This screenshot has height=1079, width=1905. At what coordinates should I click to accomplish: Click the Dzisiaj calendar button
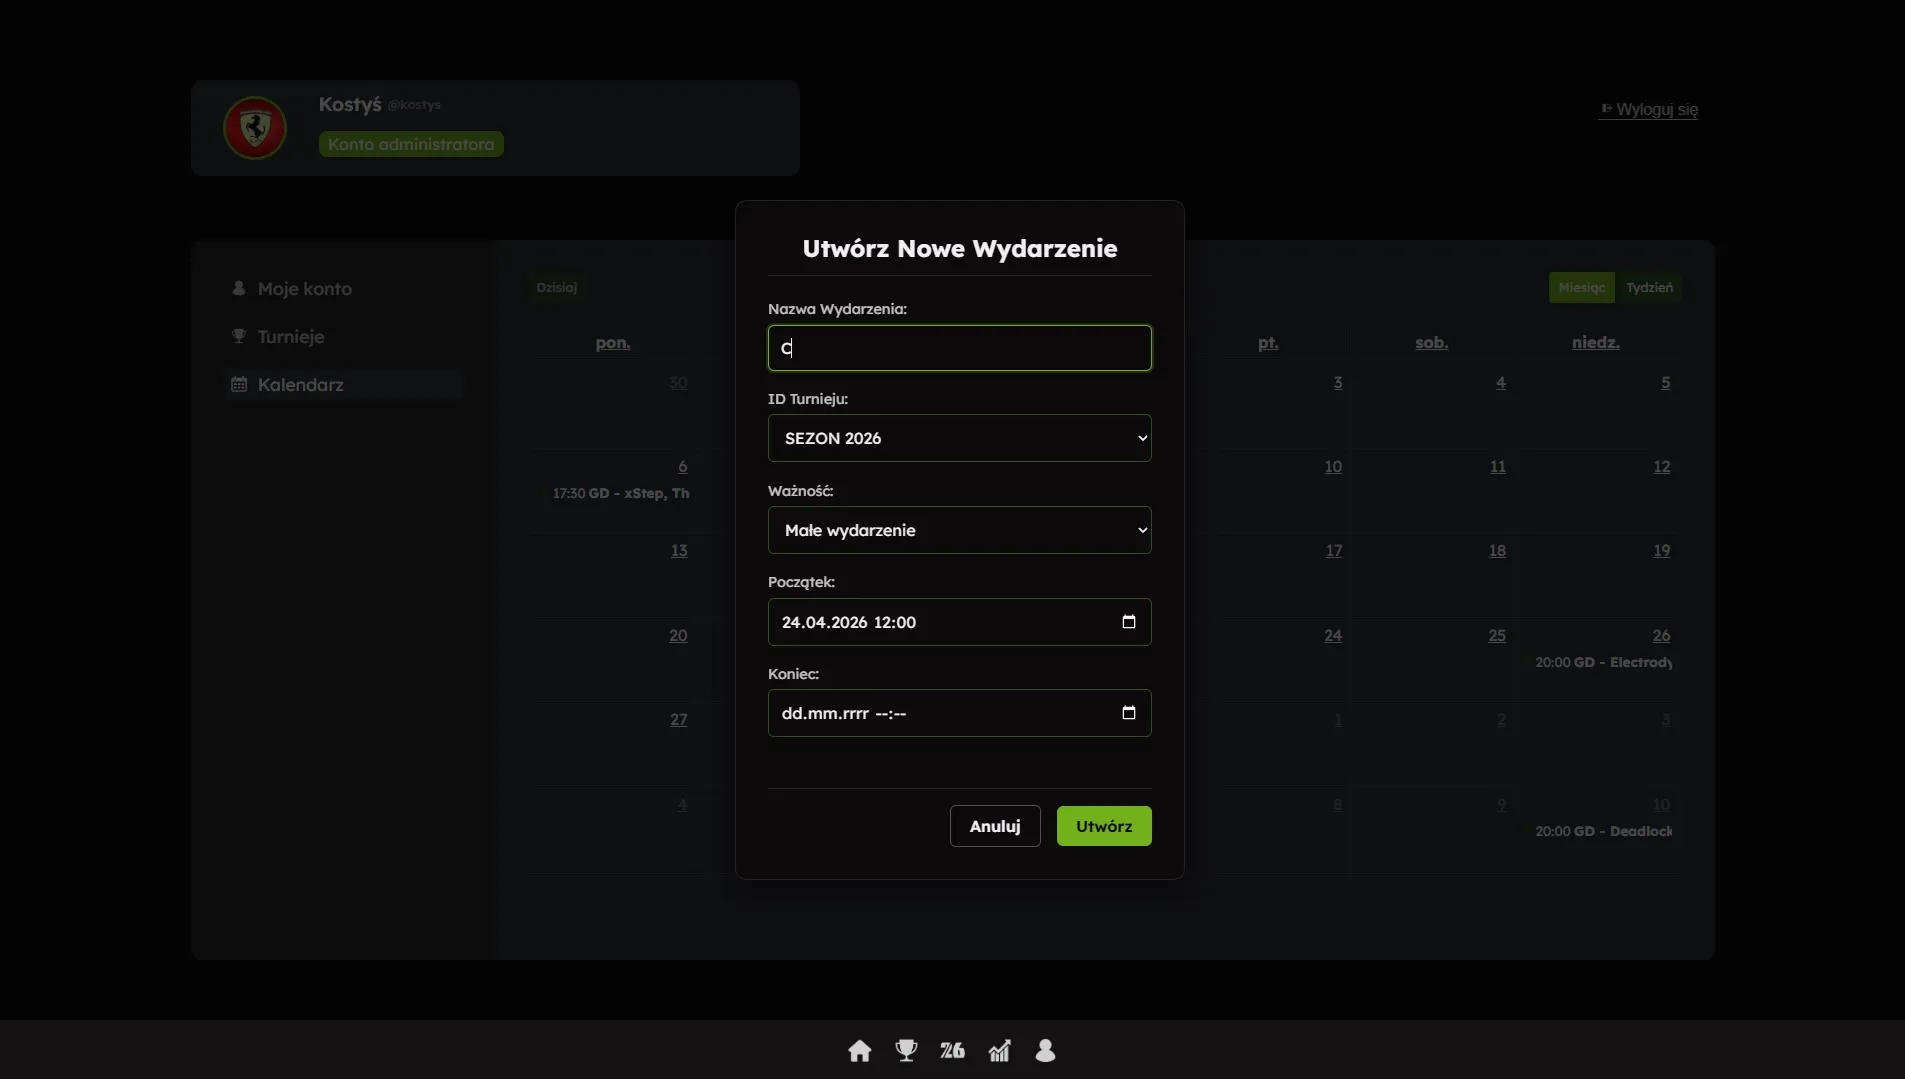(x=556, y=288)
